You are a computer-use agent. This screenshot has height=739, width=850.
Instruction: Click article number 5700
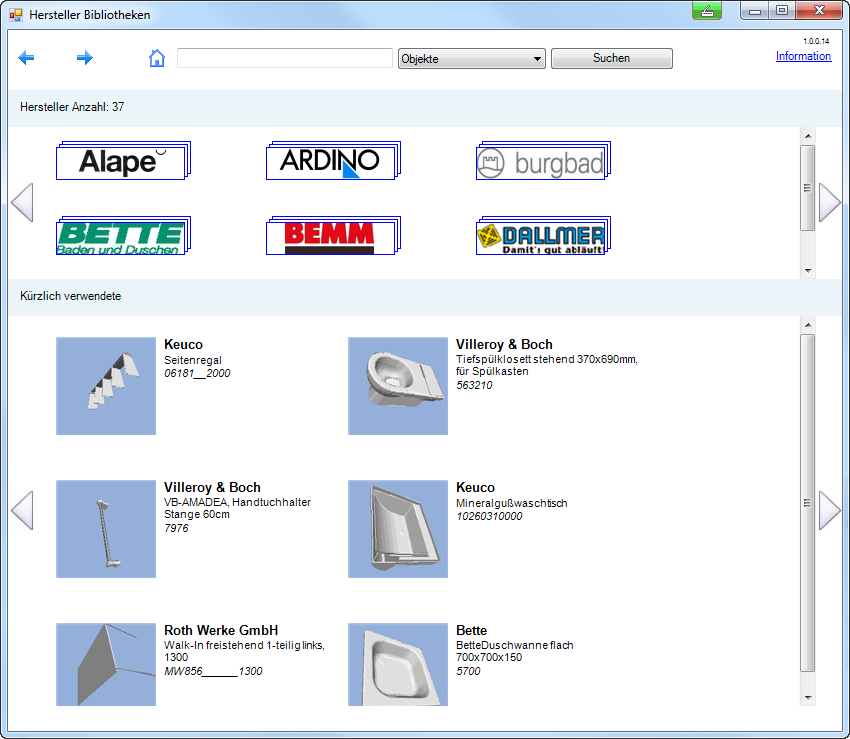coord(468,671)
